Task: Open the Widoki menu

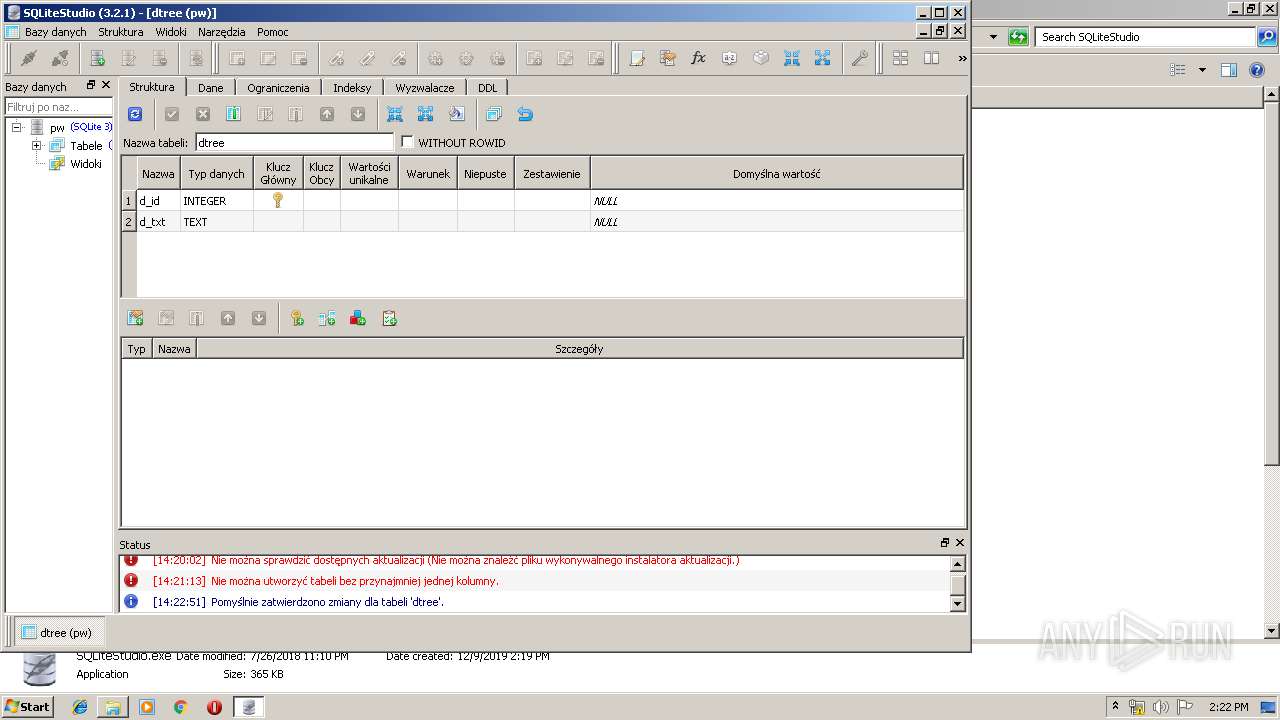Action: click(x=171, y=32)
